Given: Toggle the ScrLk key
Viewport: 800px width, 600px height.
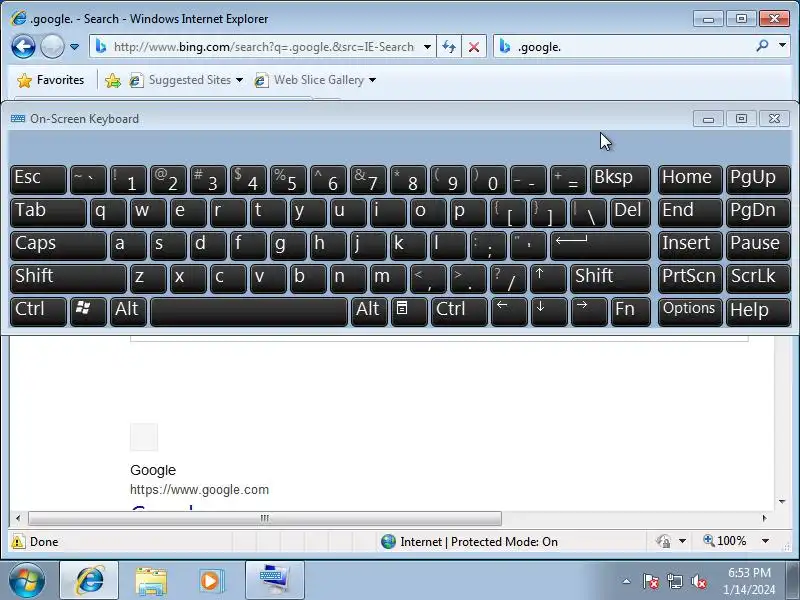Looking at the screenshot, I should coord(758,279).
